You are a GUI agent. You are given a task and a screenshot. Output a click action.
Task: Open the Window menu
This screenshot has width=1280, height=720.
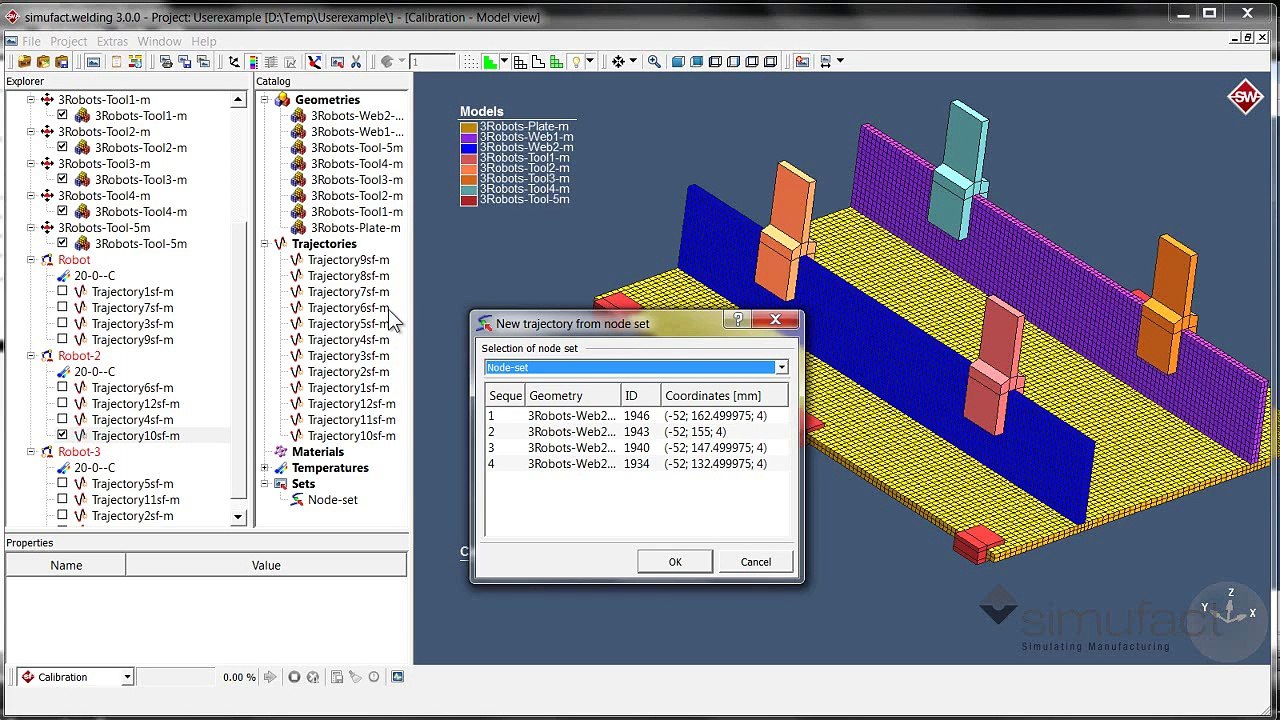(x=159, y=41)
